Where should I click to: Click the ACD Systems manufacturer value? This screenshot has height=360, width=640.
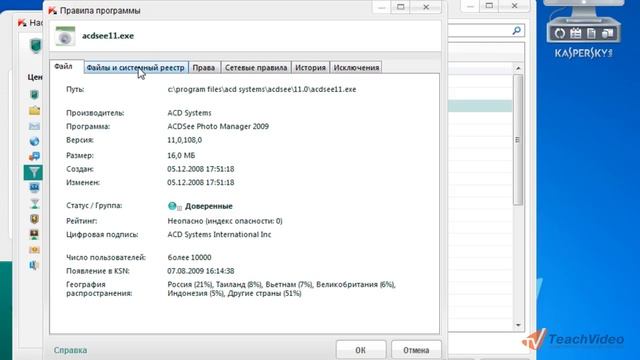click(189, 113)
